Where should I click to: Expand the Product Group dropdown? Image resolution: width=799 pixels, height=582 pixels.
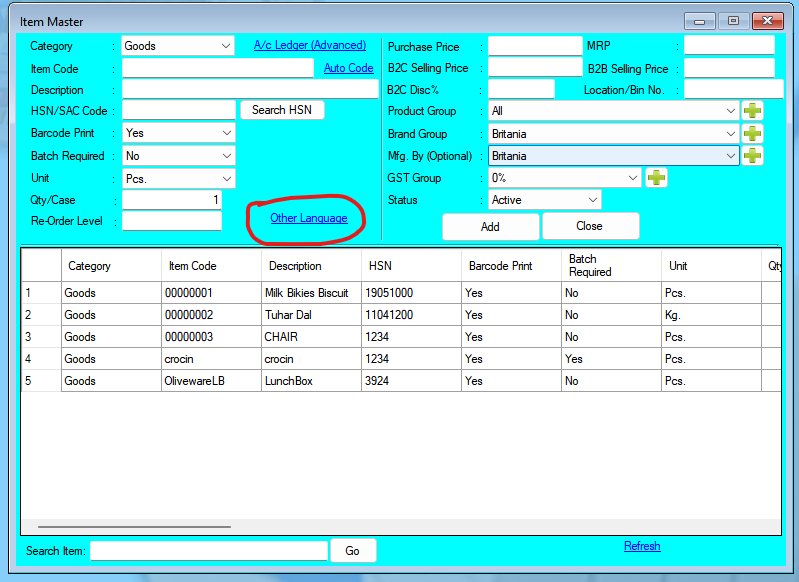tap(614, 111)
